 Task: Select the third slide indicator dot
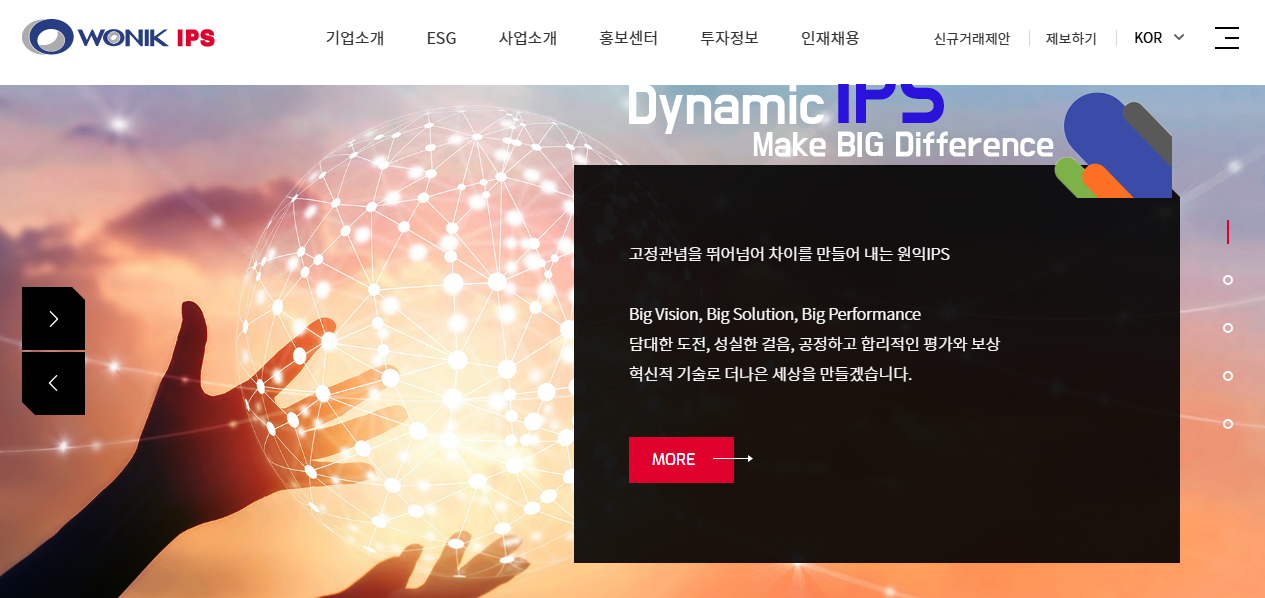[1228, 328]
